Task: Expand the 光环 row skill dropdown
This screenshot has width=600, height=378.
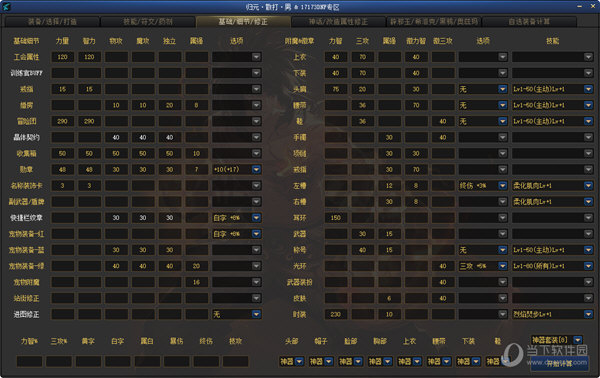Action: click(589, 266)
